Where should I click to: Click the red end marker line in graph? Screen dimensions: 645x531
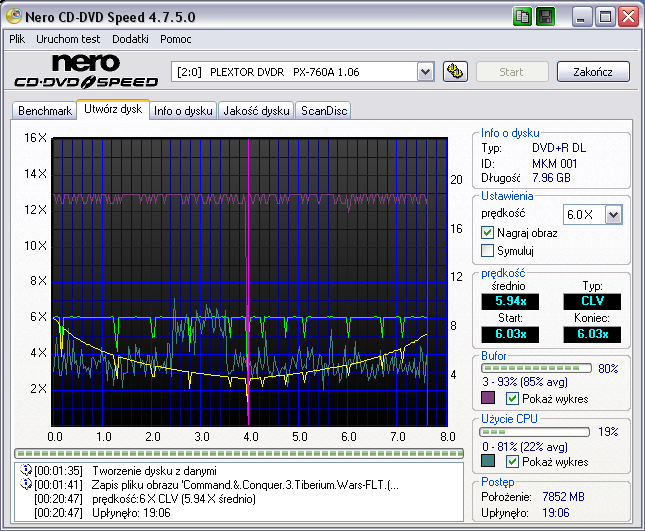pos(427,282)
